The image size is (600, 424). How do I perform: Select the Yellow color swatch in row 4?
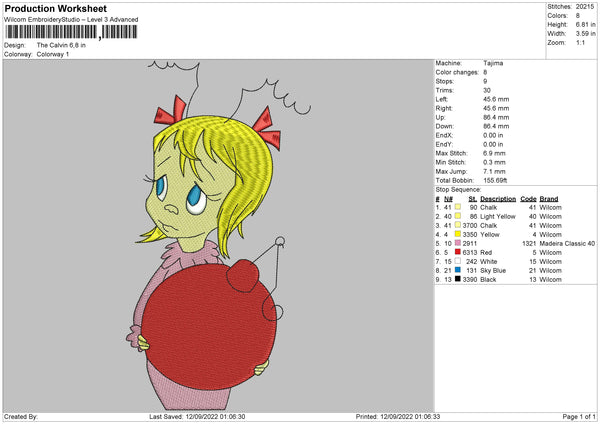pos(458,234)
